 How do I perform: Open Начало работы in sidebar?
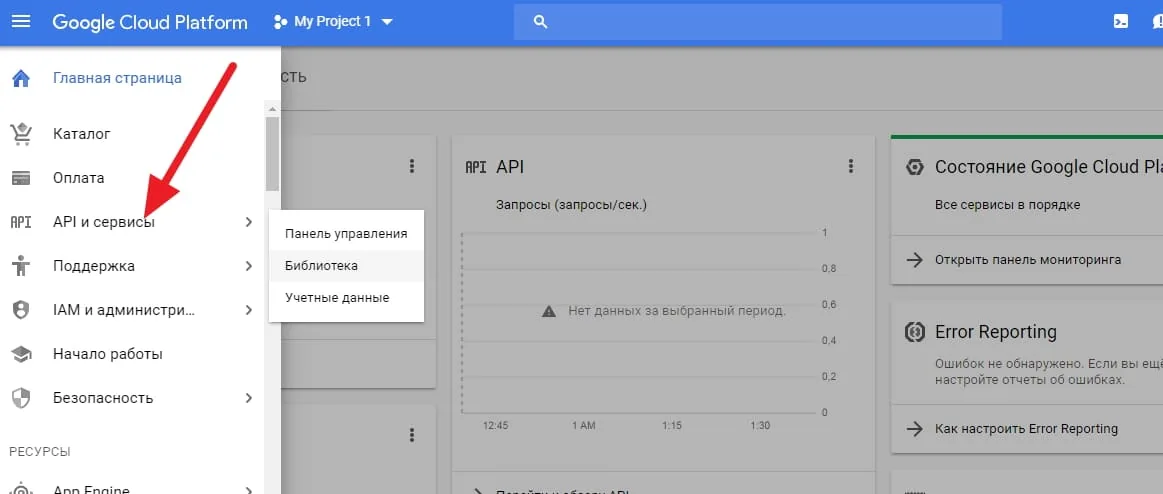[x=108, y=354]
